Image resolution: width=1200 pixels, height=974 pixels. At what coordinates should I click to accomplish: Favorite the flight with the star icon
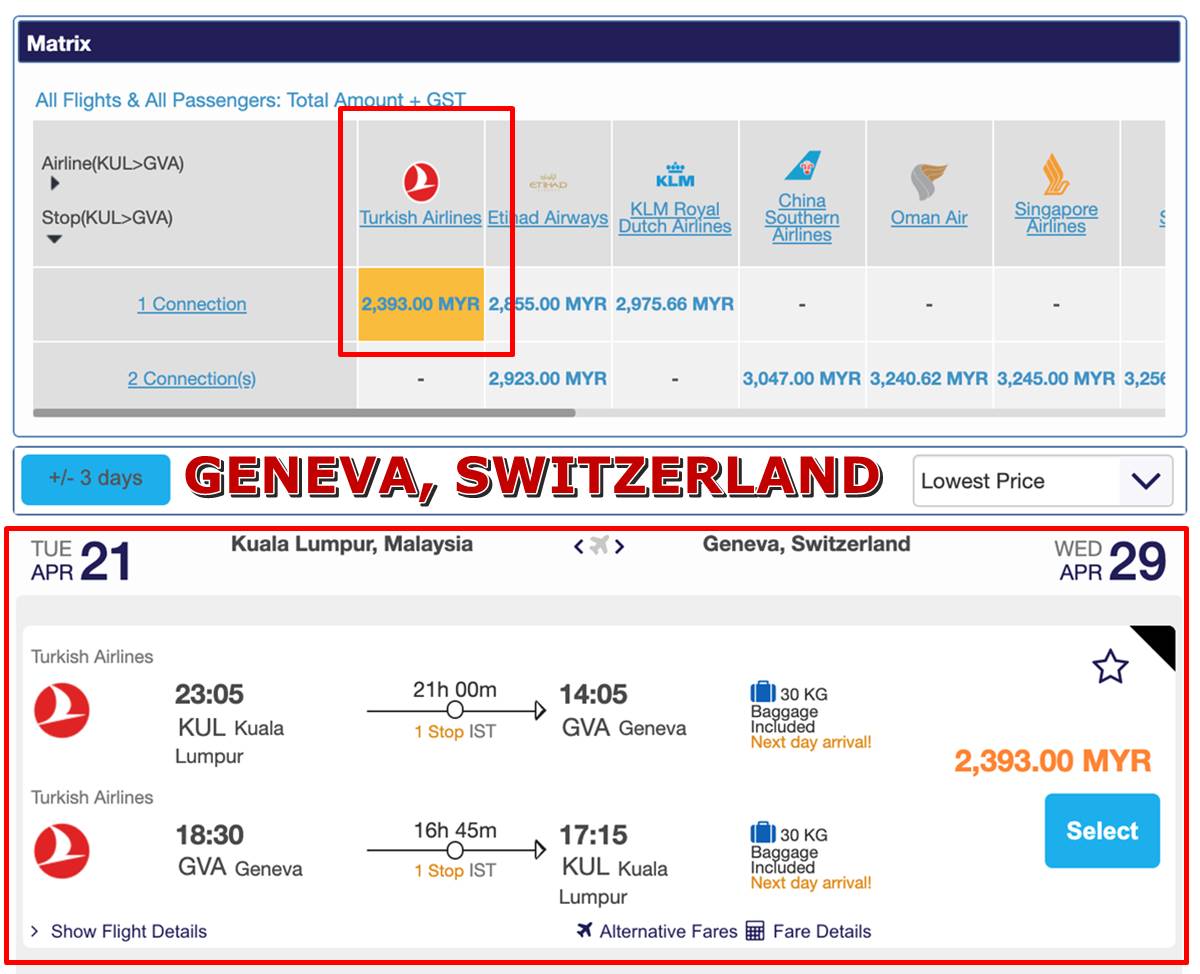coord(1111,667)
